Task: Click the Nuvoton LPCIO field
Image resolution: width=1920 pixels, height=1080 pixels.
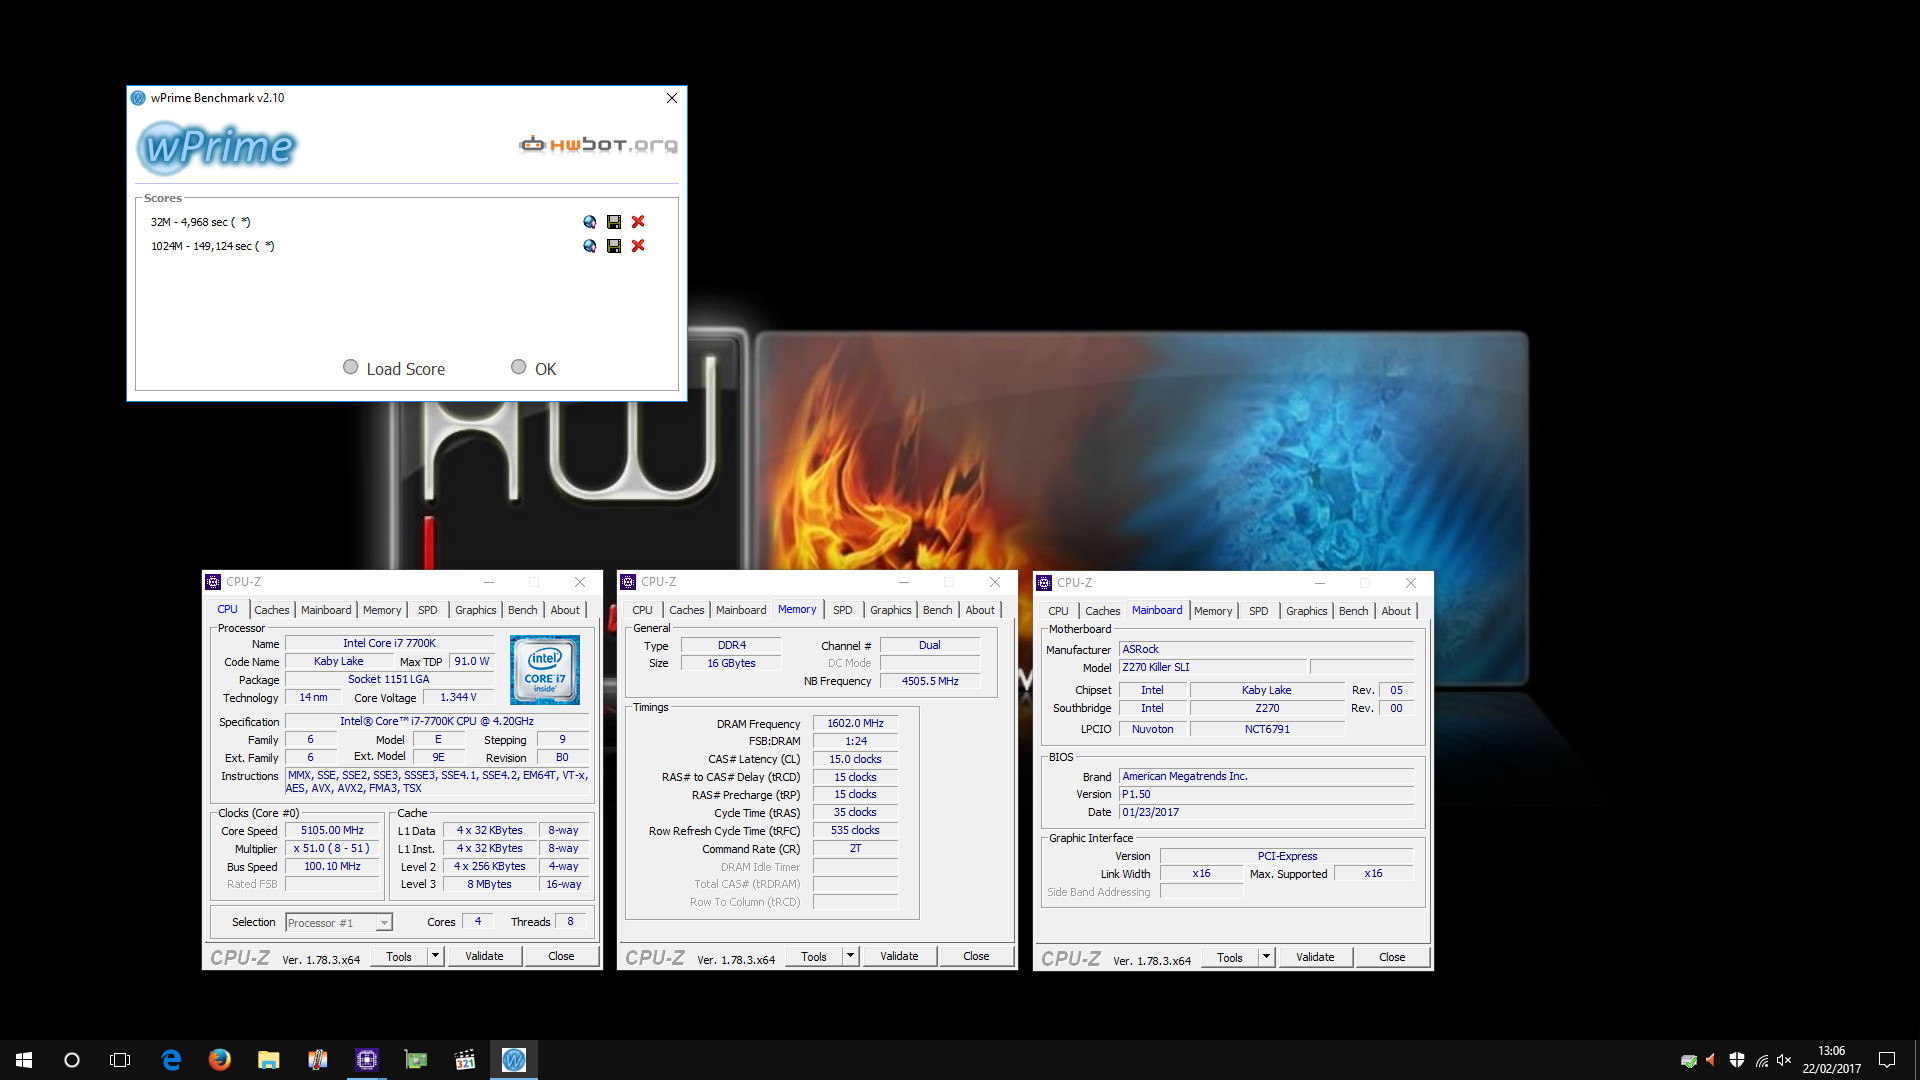Action: [1152, 729]
